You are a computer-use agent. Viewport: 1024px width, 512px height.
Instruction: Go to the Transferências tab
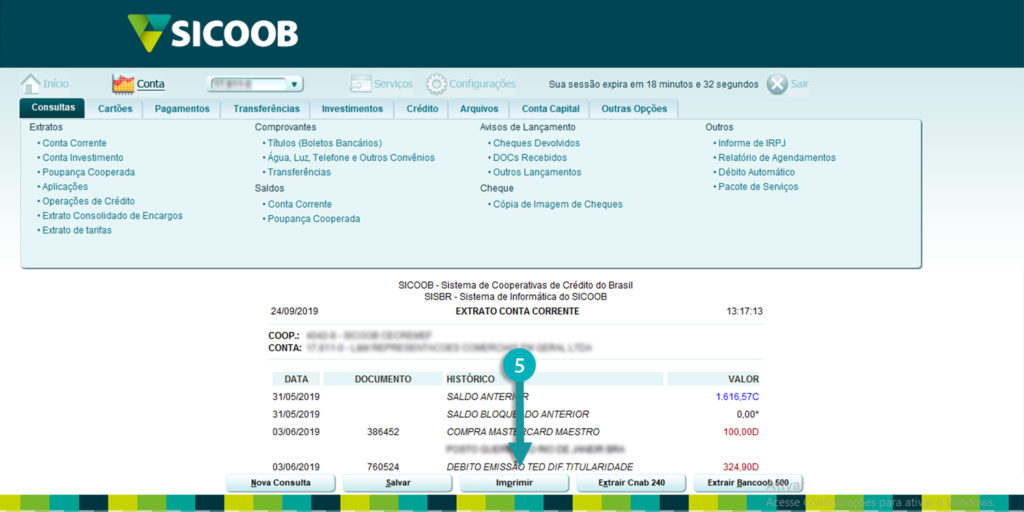266,109
